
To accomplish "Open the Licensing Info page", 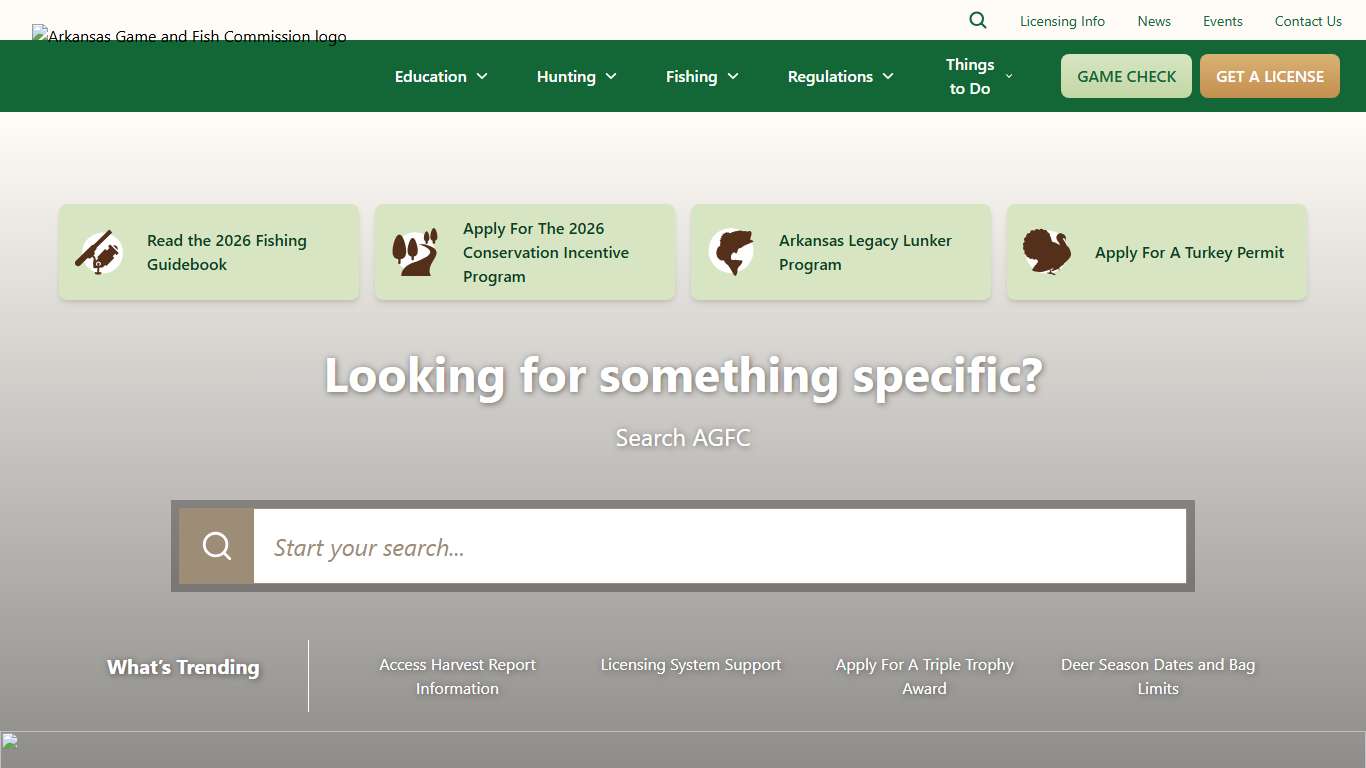I will click(x=1062, y=21).
